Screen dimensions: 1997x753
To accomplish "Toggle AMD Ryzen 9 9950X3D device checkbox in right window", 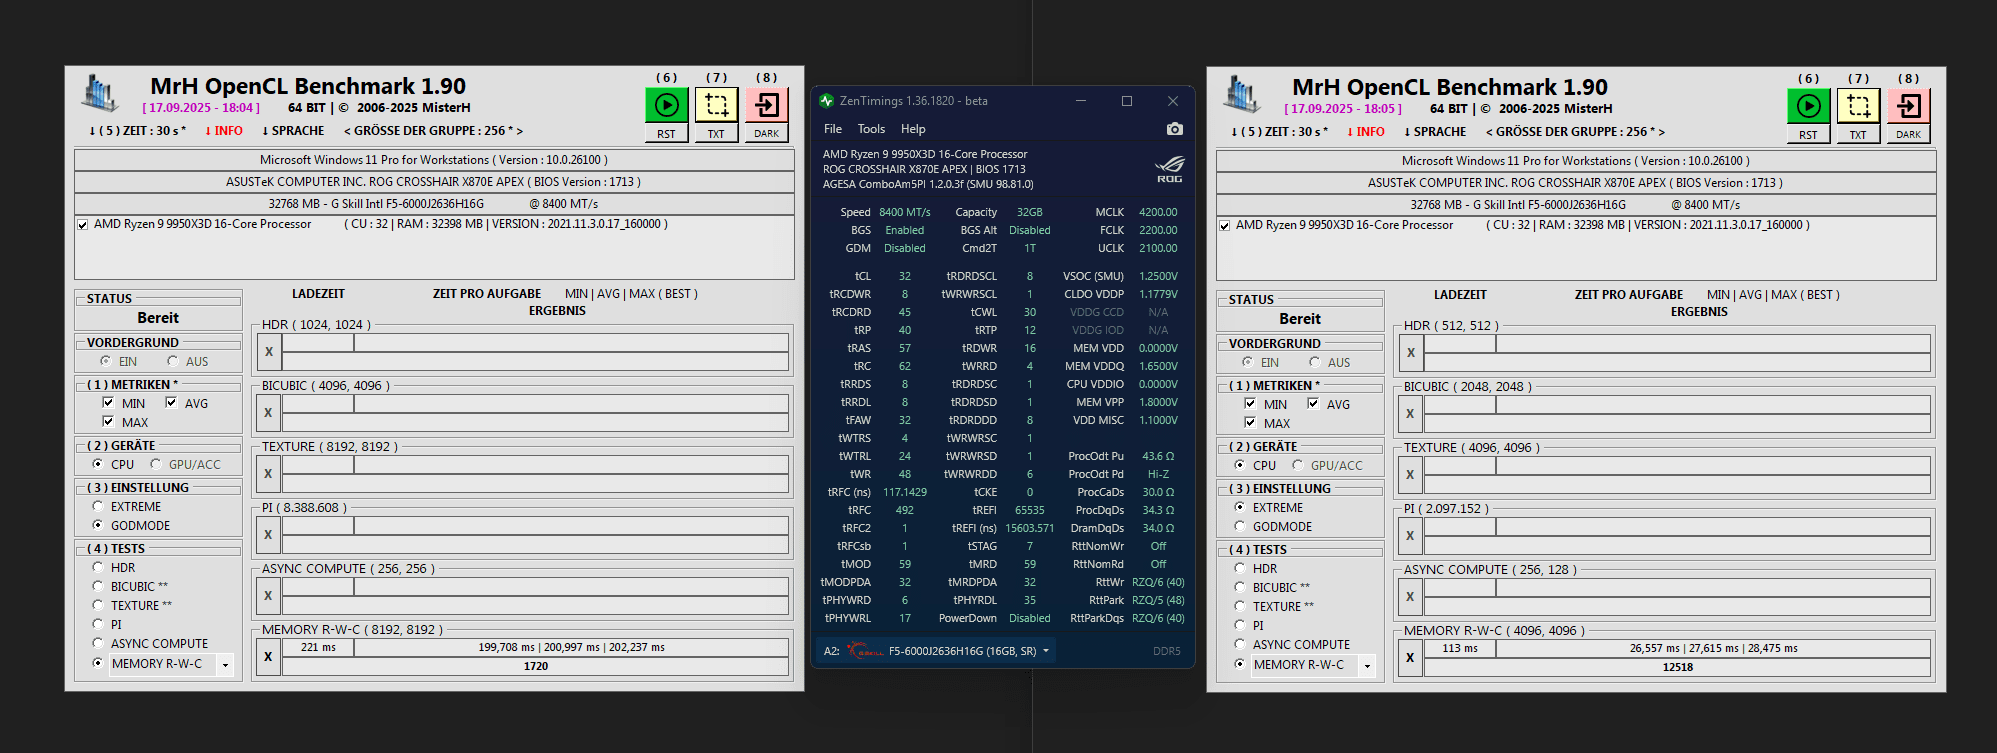I will click(1225, 226).
